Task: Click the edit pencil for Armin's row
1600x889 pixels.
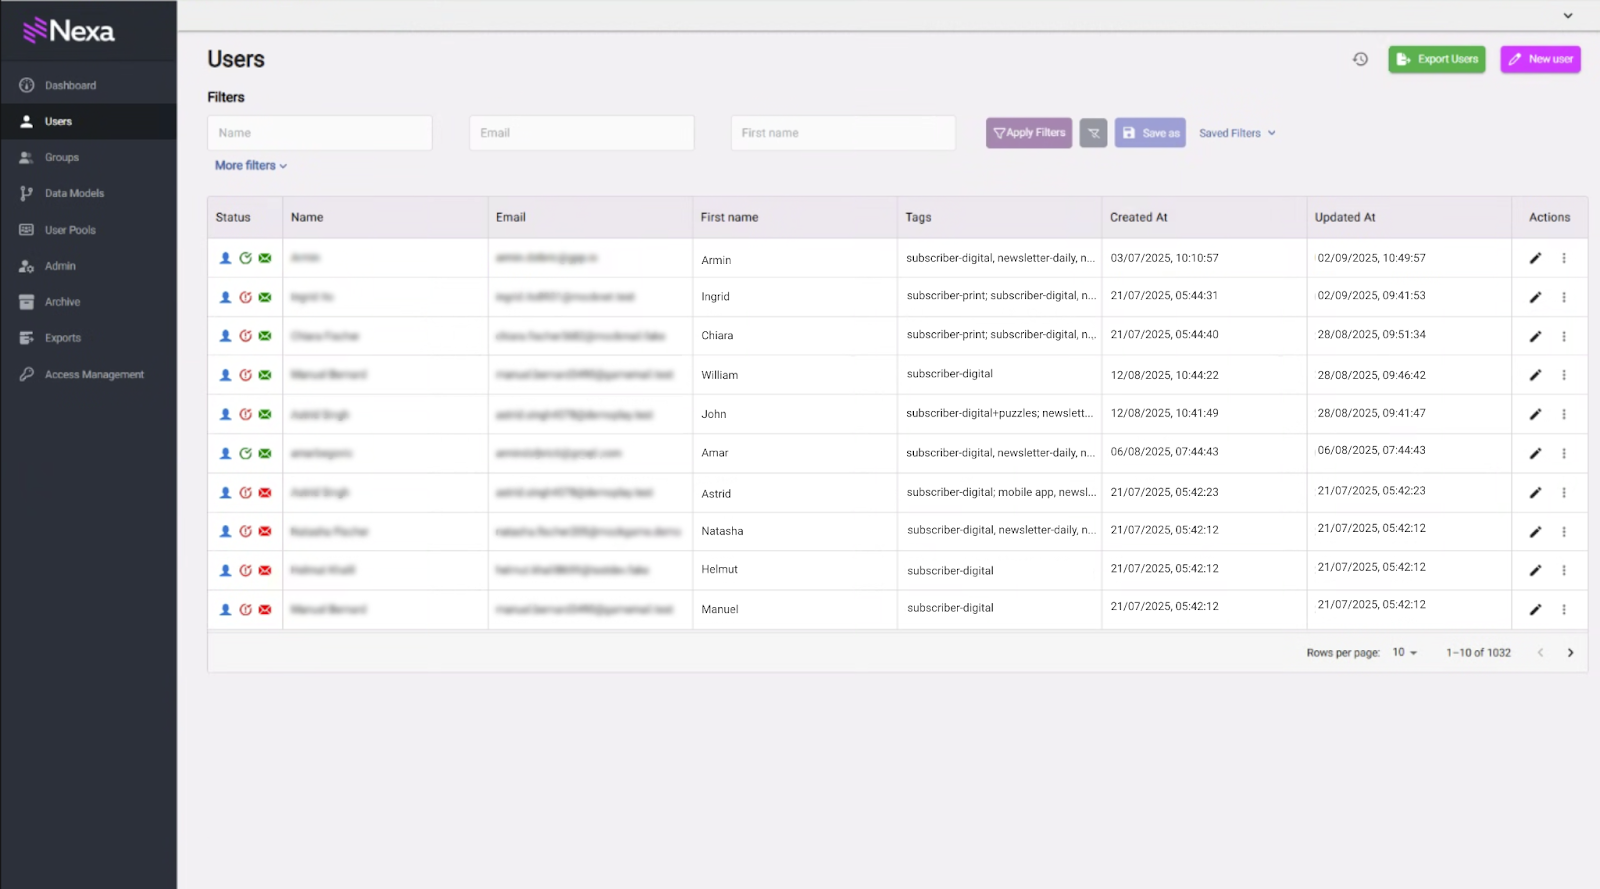Action: (1535, 258)
